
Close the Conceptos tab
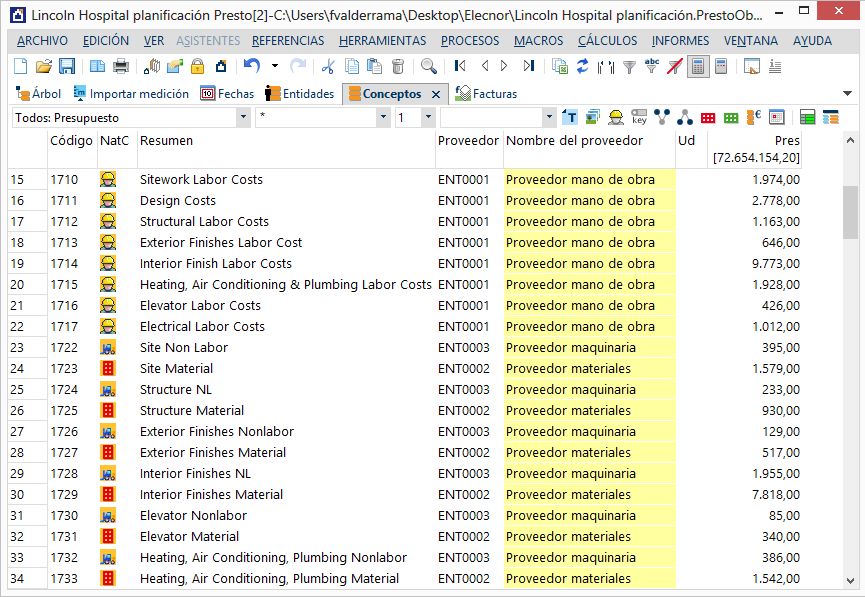coord(436,94)
